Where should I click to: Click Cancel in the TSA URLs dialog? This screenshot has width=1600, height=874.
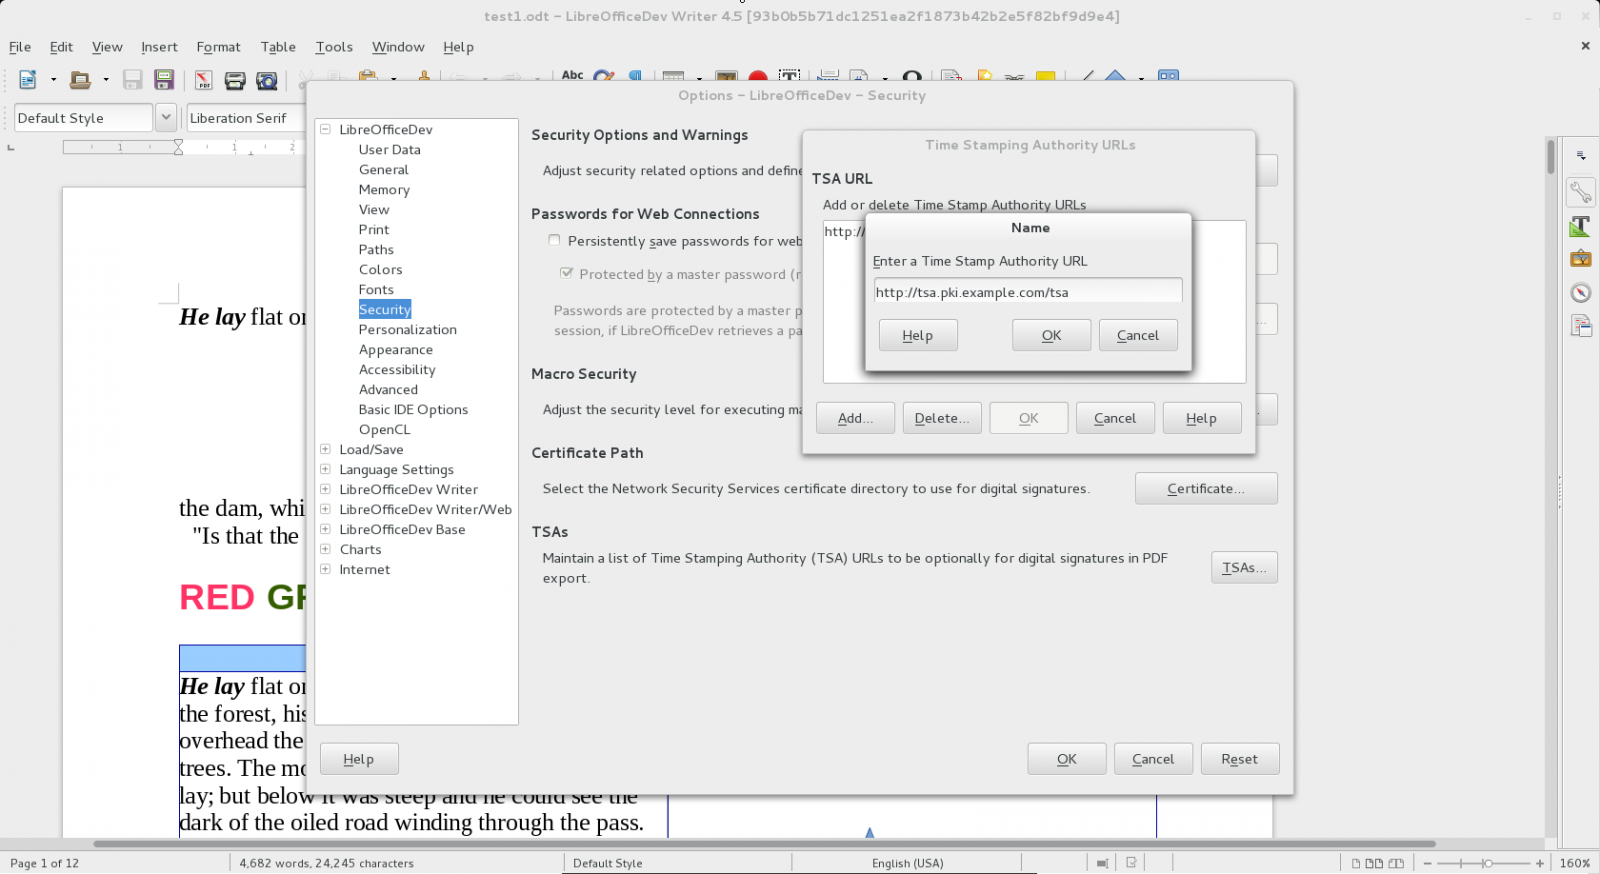click(x=1115, y=418)
